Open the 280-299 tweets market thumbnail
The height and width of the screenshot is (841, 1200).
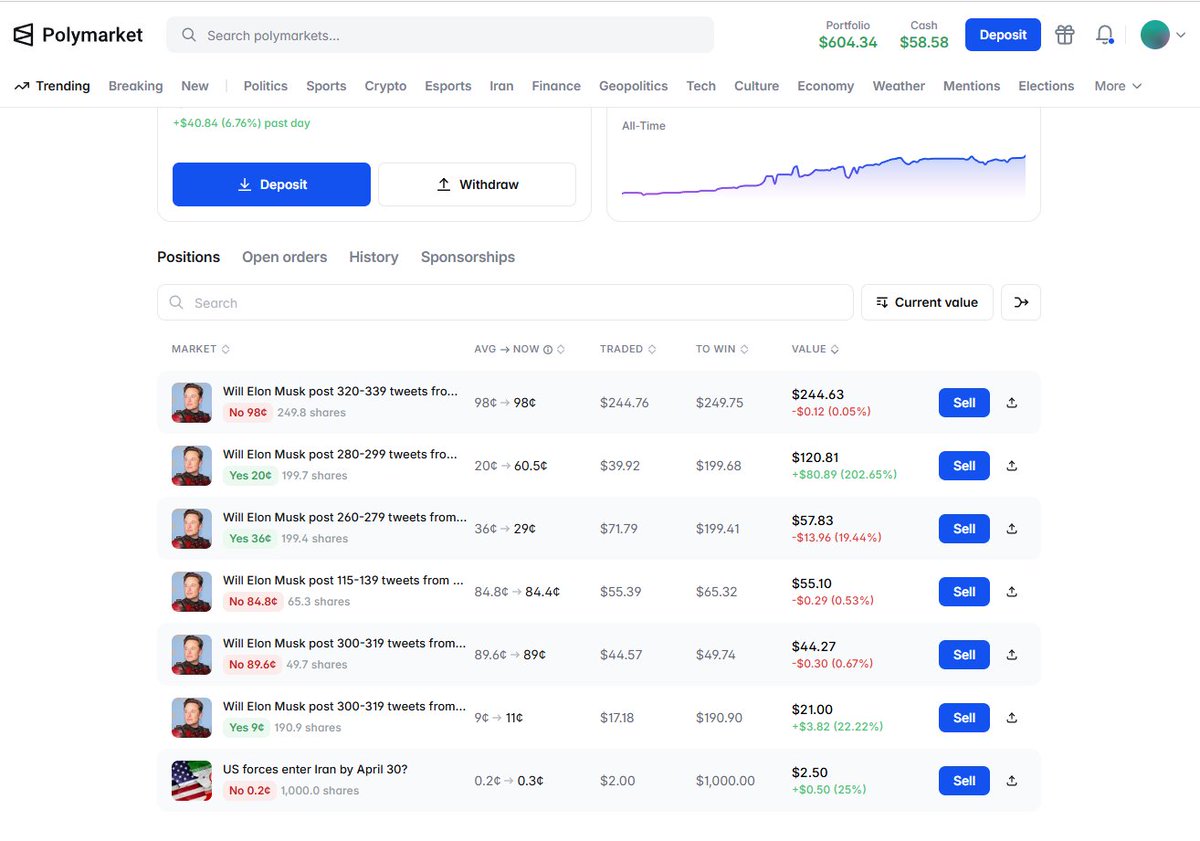pyautogui.click(x=192, y=466)
